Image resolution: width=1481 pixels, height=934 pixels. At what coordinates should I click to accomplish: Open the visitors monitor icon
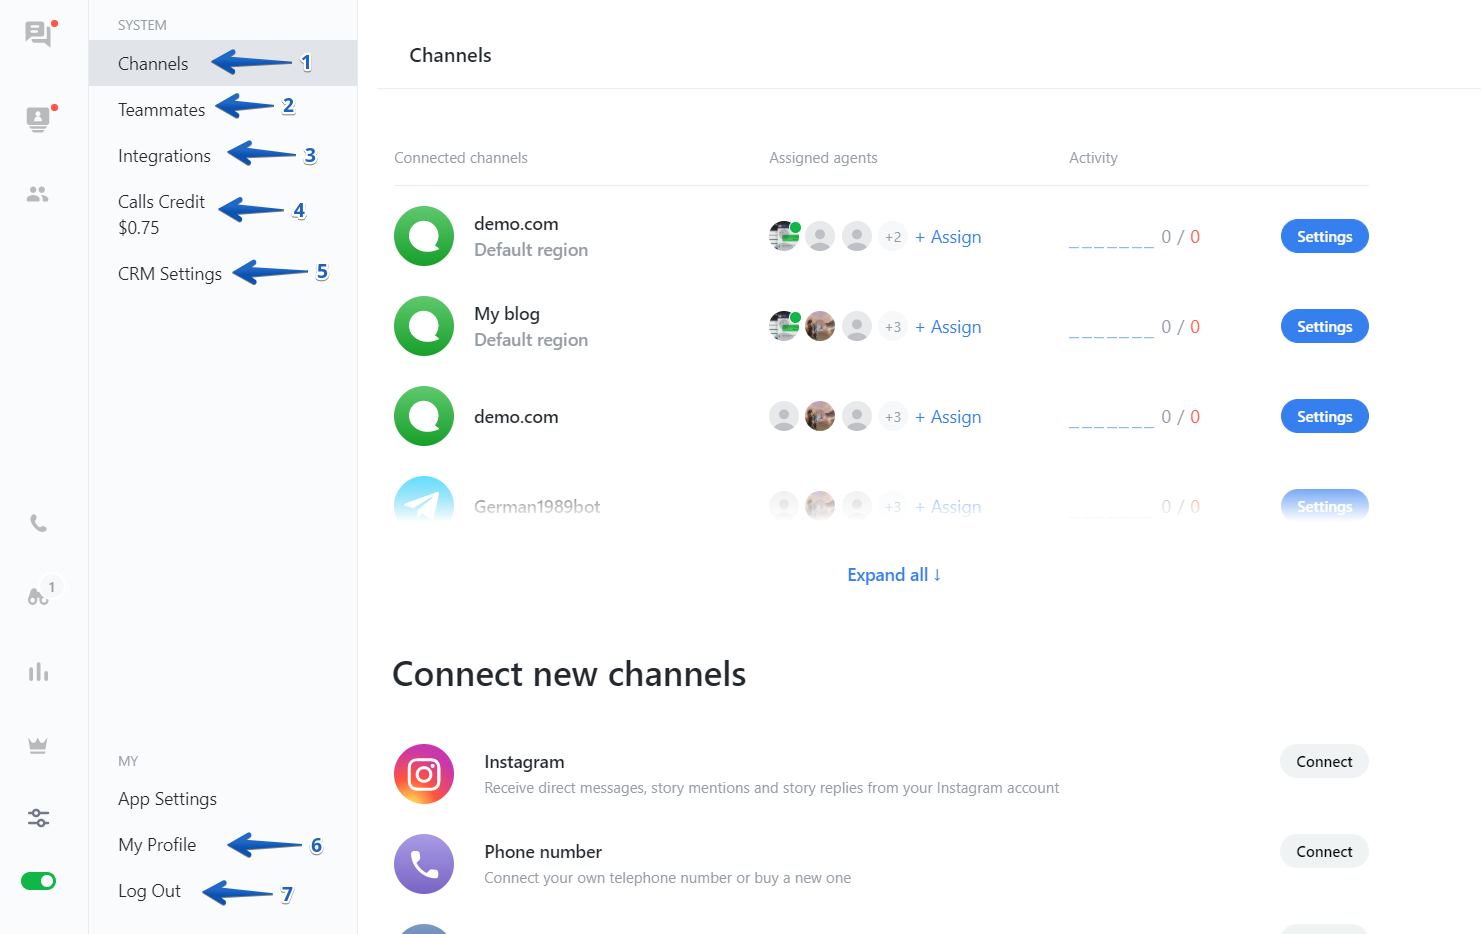[38, 119]
